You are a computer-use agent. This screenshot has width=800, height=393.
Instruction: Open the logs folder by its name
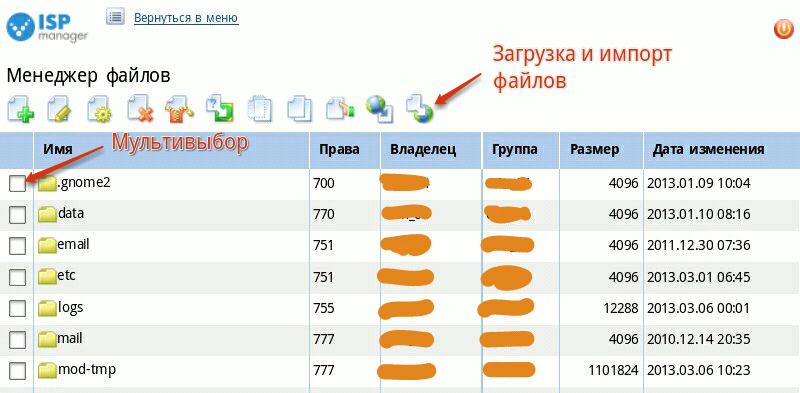click(x=70, y=307)
